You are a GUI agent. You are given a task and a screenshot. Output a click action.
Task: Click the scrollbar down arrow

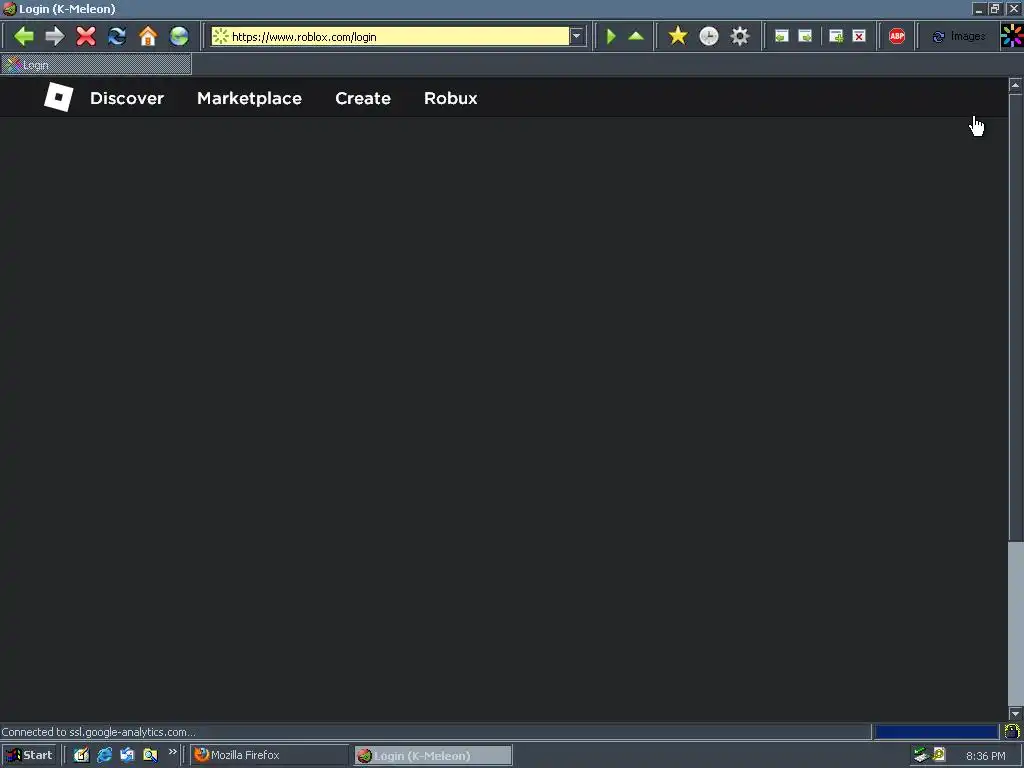[1015, 714]
